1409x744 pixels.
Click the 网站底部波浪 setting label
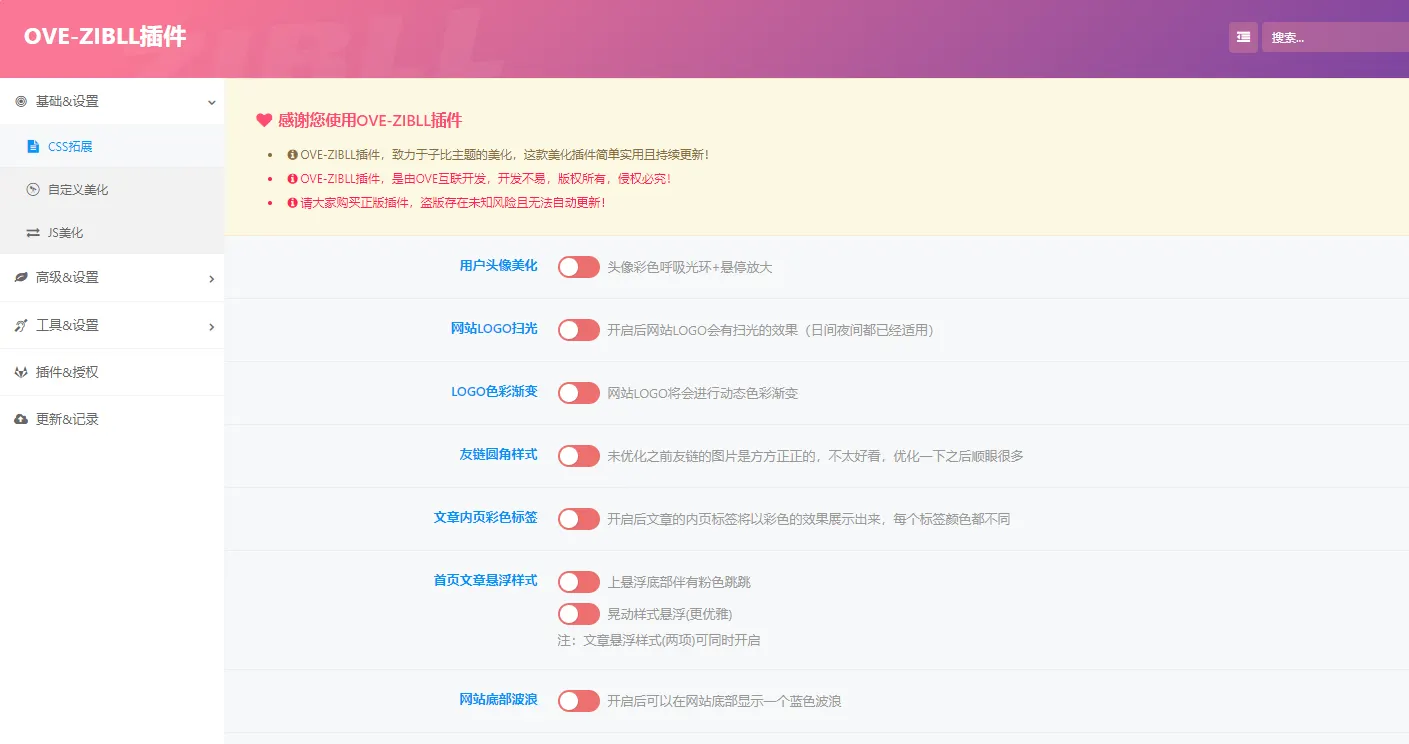tap(498, 700)
